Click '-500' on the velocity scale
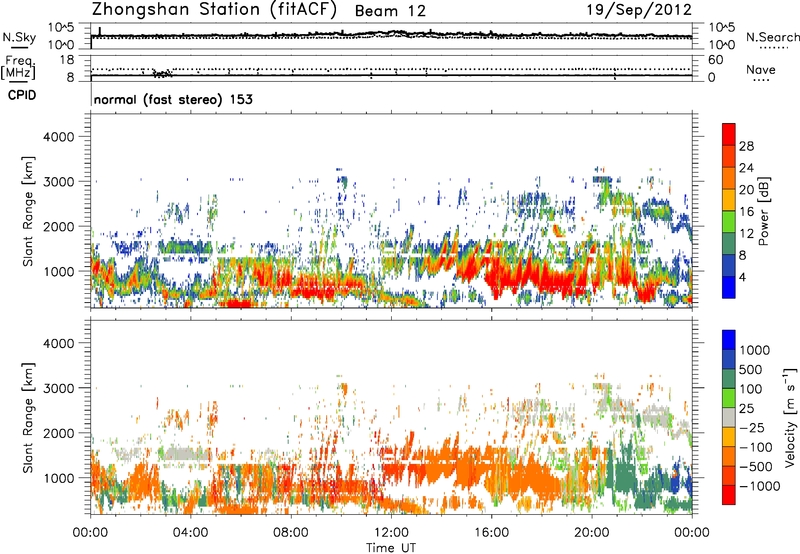Viewport: 800px width, 554px height. (756, 466)
